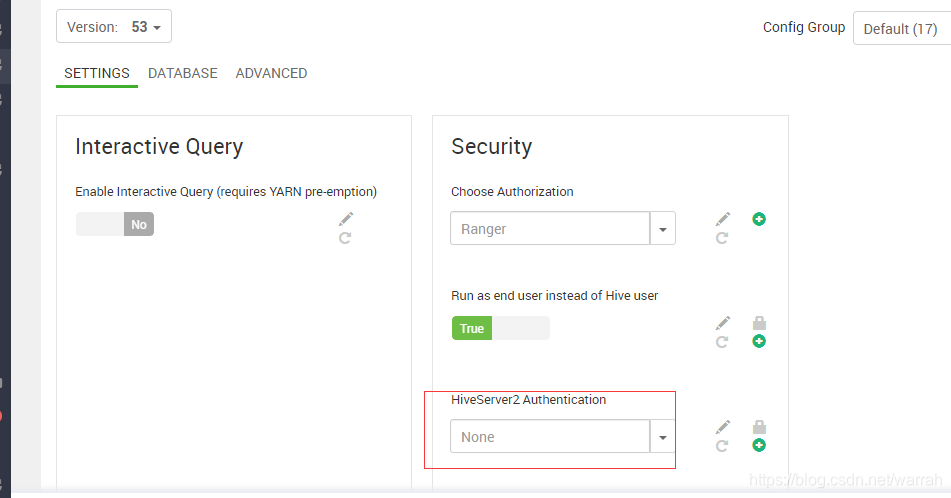
Task: Click the Interactive Query heading
Action: (x=159, y=147)
